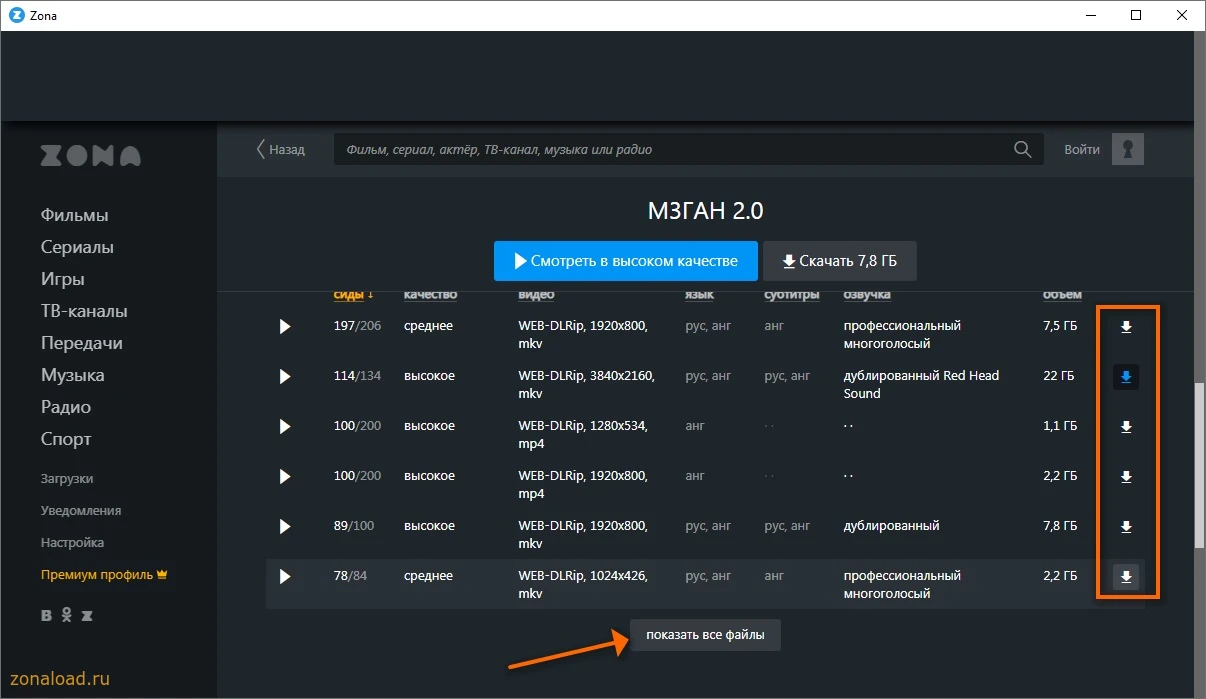Play the 7,5 ГБ 197/206 seeds row

[x=285, y=326]
